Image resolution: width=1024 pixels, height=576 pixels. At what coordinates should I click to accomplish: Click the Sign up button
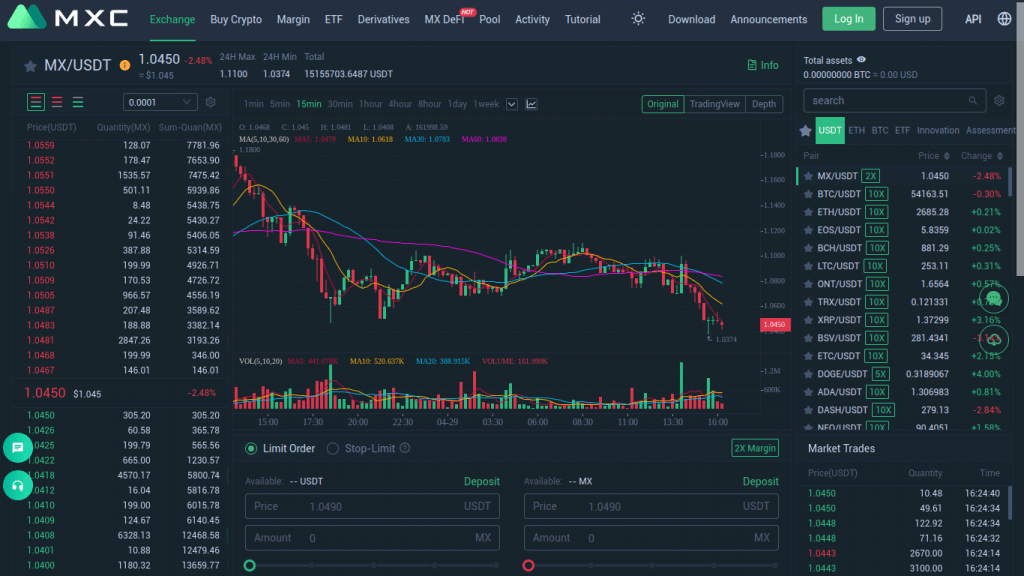pyautogui.click(x=912, y=19)
